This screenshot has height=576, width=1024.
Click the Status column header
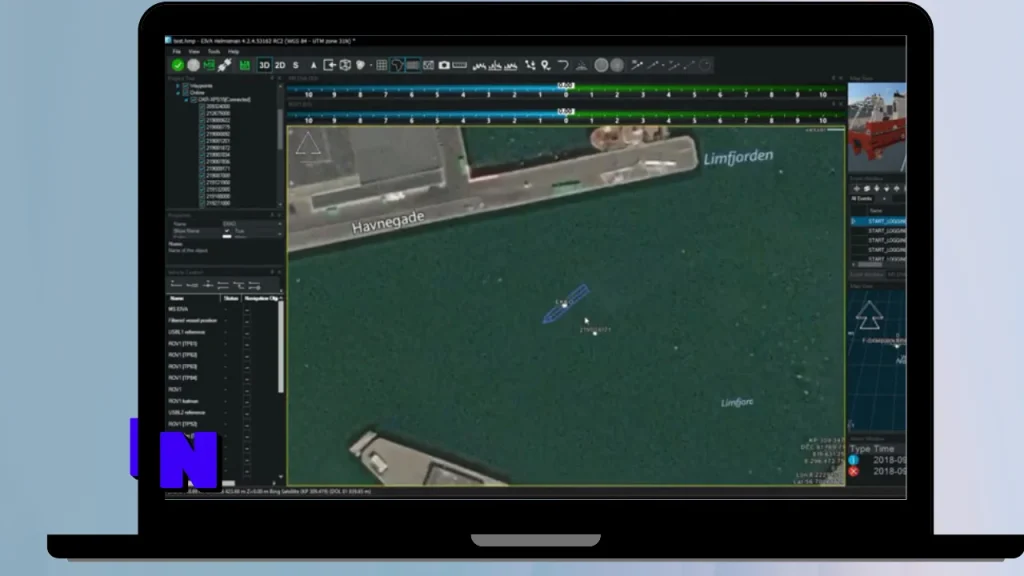point(231,298)
